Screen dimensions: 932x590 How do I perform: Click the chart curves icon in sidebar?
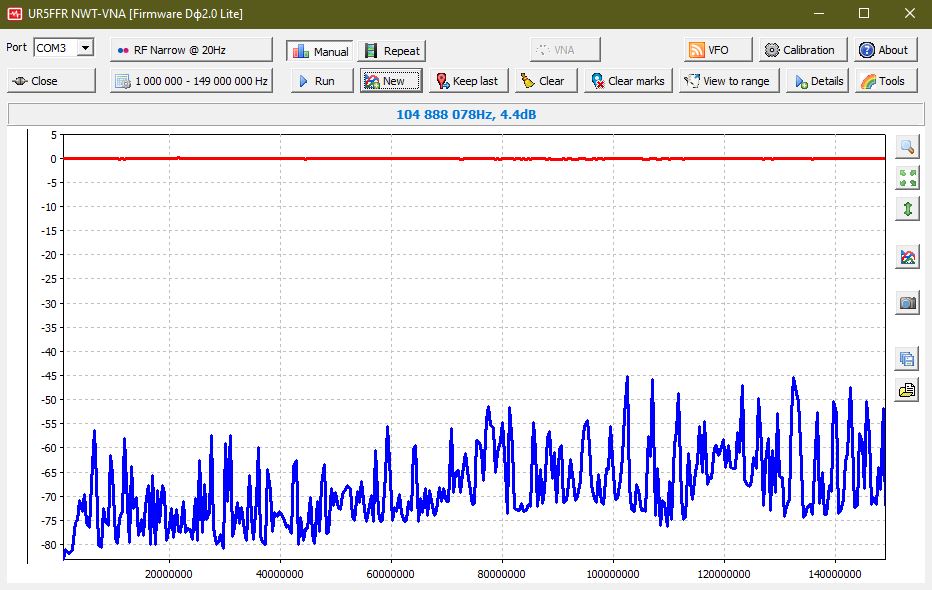(907, 257)
